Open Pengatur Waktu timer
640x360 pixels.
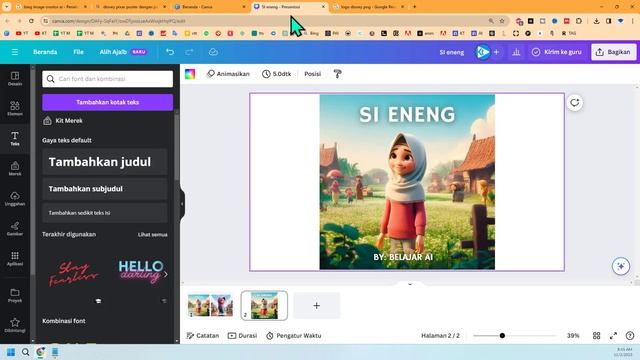294,336
